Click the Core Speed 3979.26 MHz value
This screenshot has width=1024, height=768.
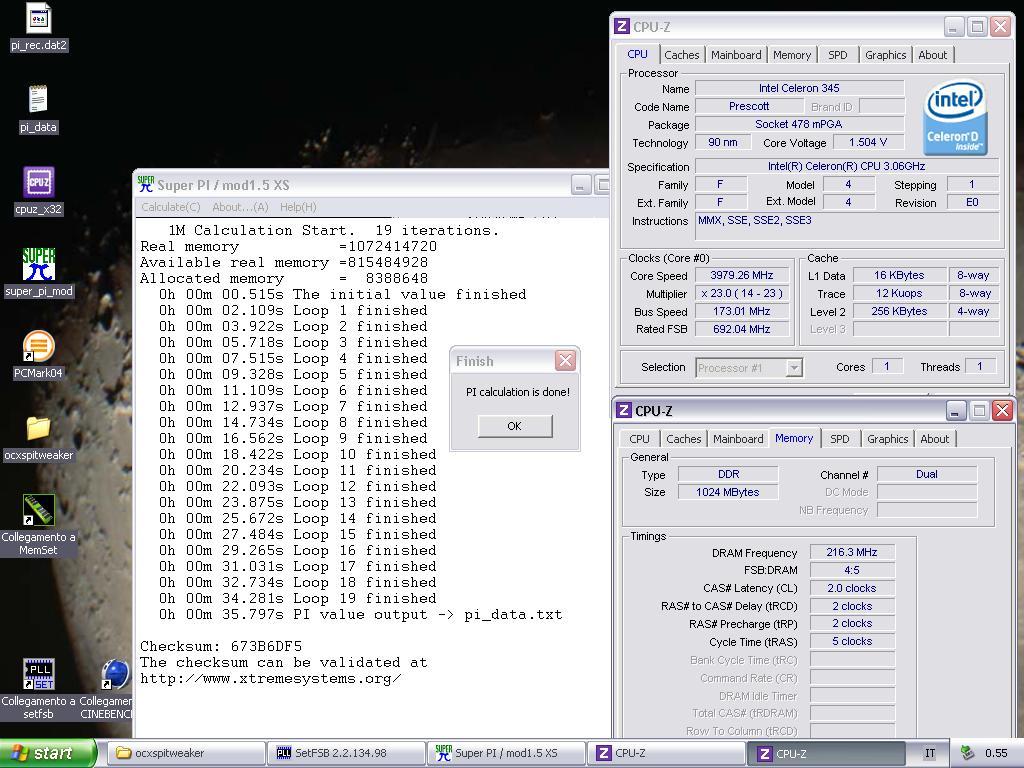point(742,276)
